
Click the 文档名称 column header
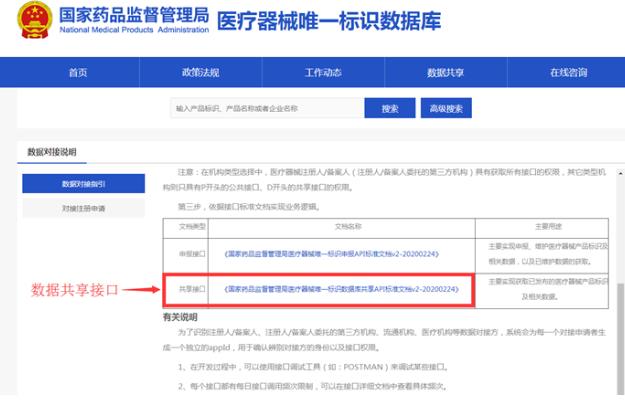pyautogui.click(x=341, y=226)
